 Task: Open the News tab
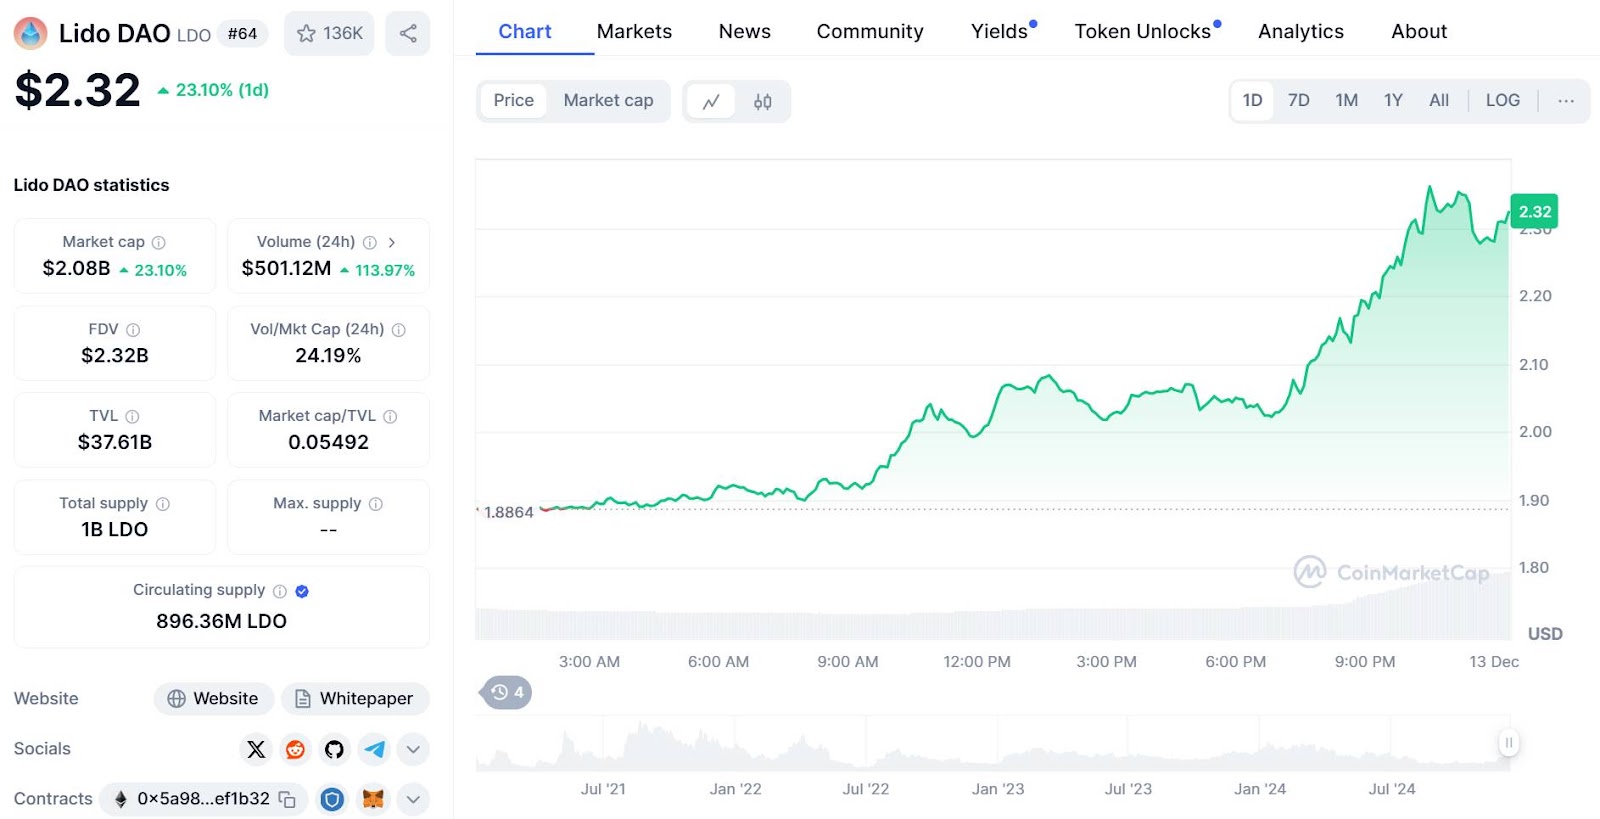point(744,31)
